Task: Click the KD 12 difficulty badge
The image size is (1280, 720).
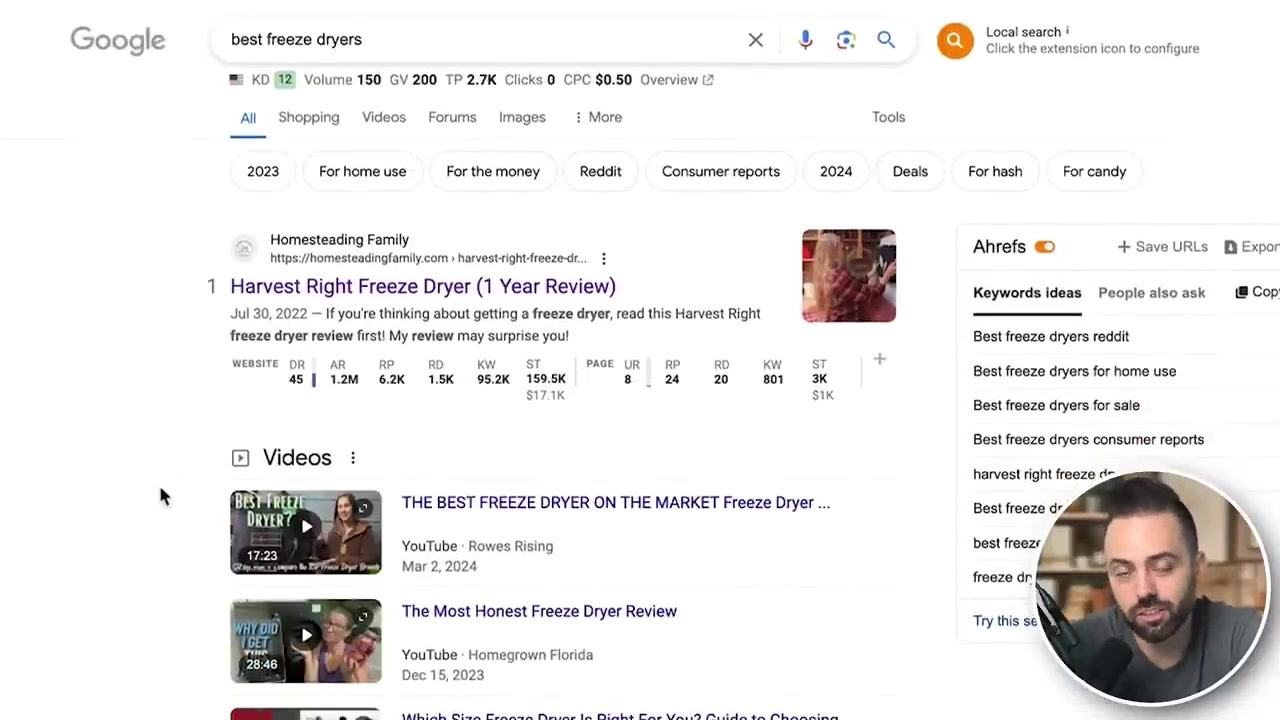Action: point(285,80)
